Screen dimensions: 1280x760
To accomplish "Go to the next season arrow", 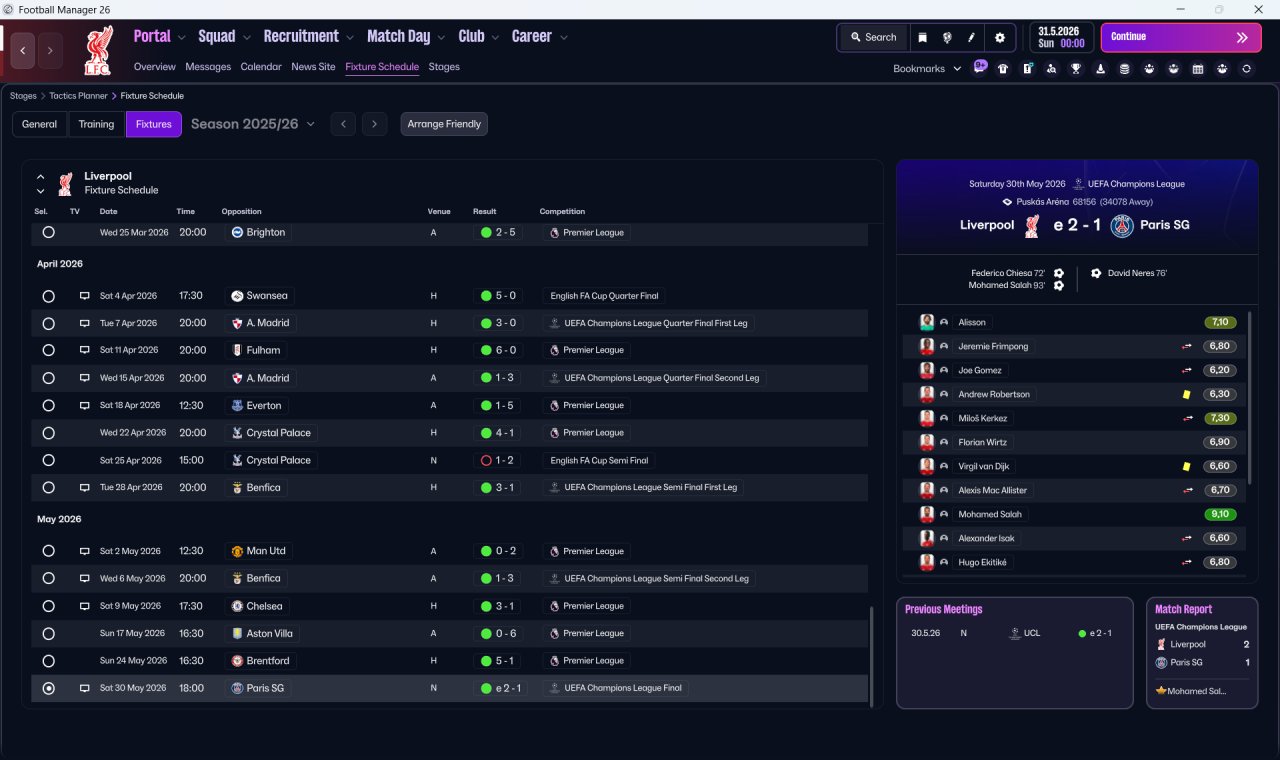I will (x=374, y=124).
